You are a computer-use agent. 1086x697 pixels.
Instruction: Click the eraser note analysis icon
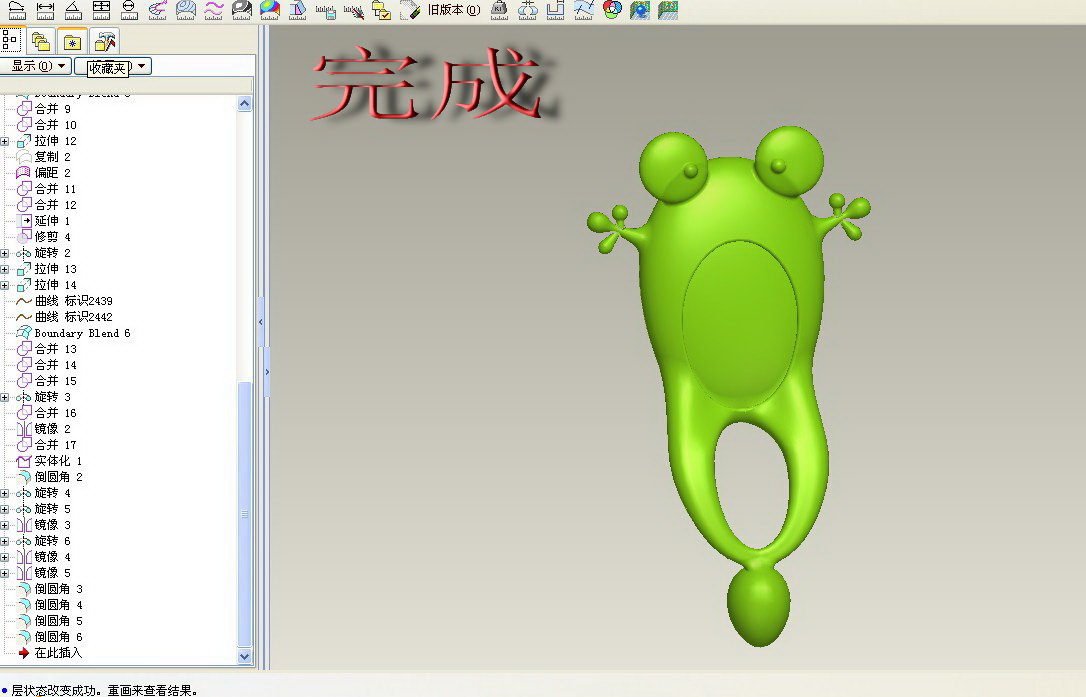(410, 10)
